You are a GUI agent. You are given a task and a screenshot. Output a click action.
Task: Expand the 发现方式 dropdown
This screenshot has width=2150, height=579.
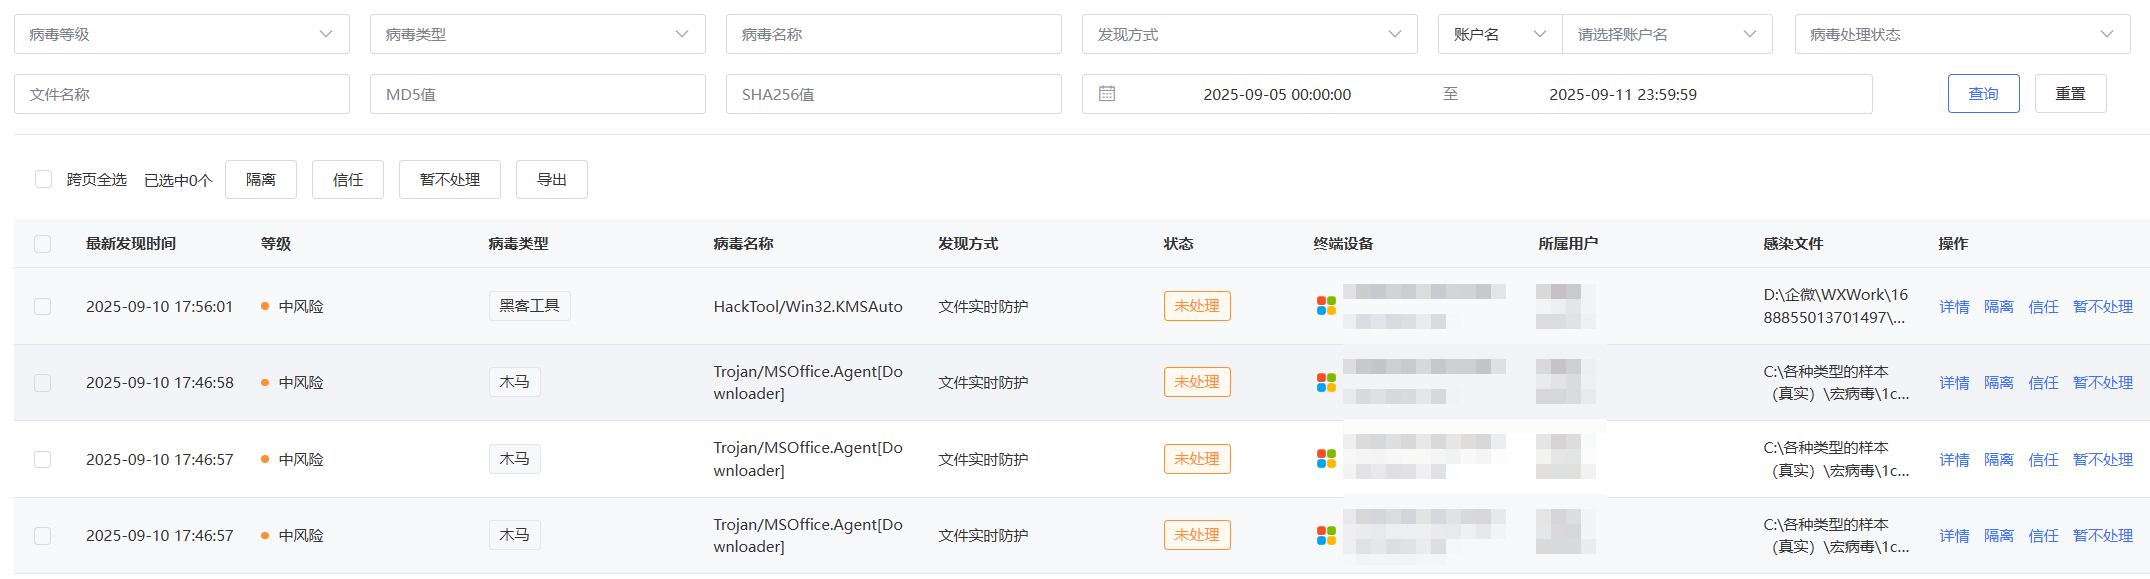tap(1249, 34)
